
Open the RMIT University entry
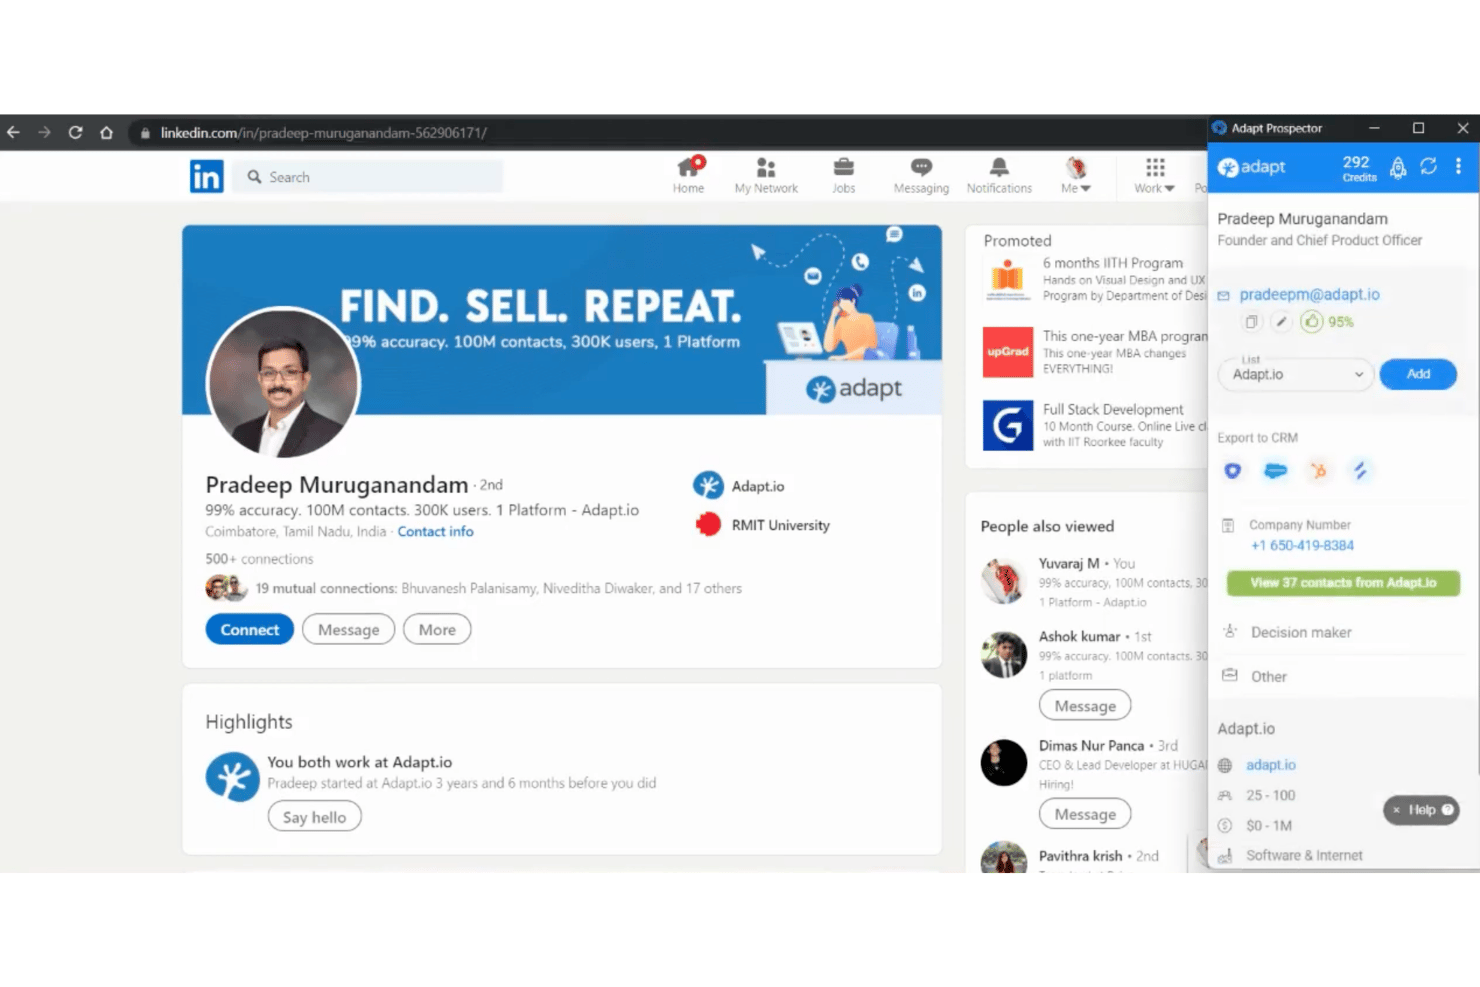tap(762, 525)
